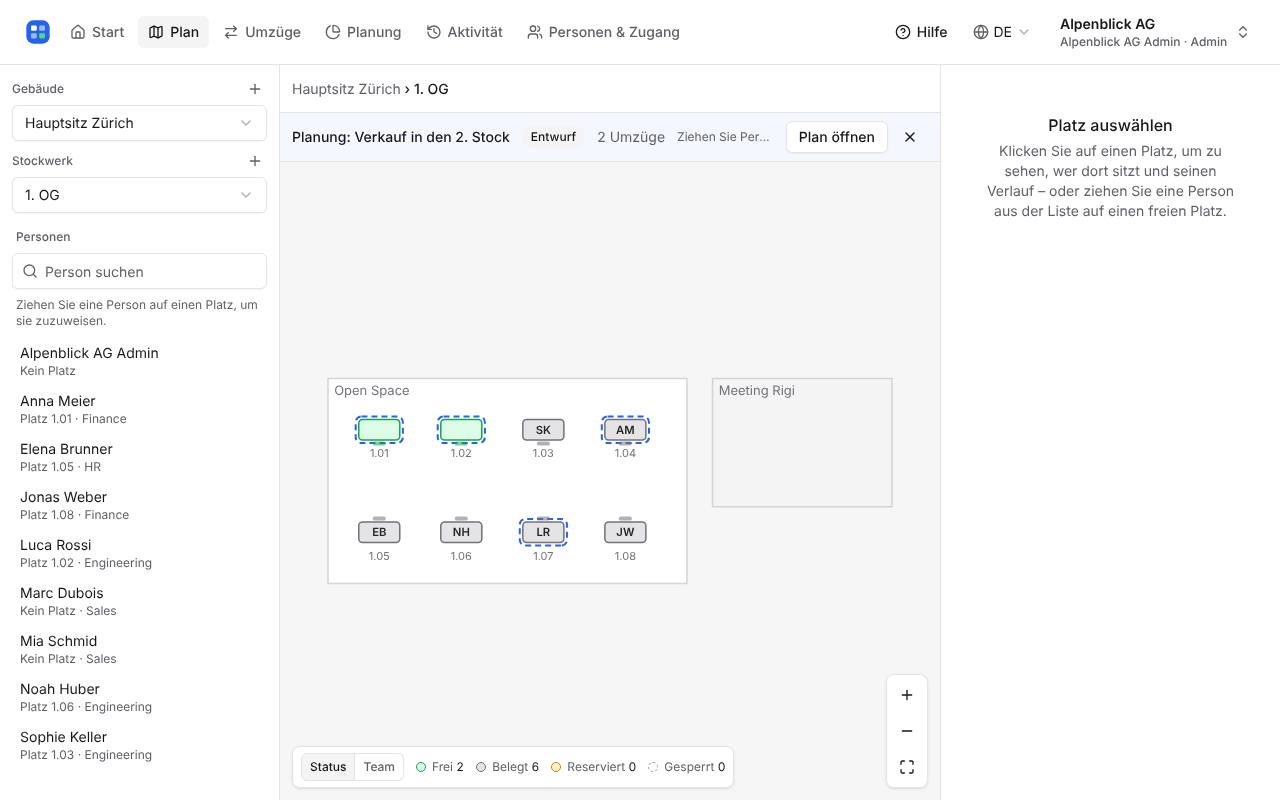Image resolution: width=1280 pixels, height=800 pixels.
Task: Zoom in on the floor plan
Action: point(907,695)
